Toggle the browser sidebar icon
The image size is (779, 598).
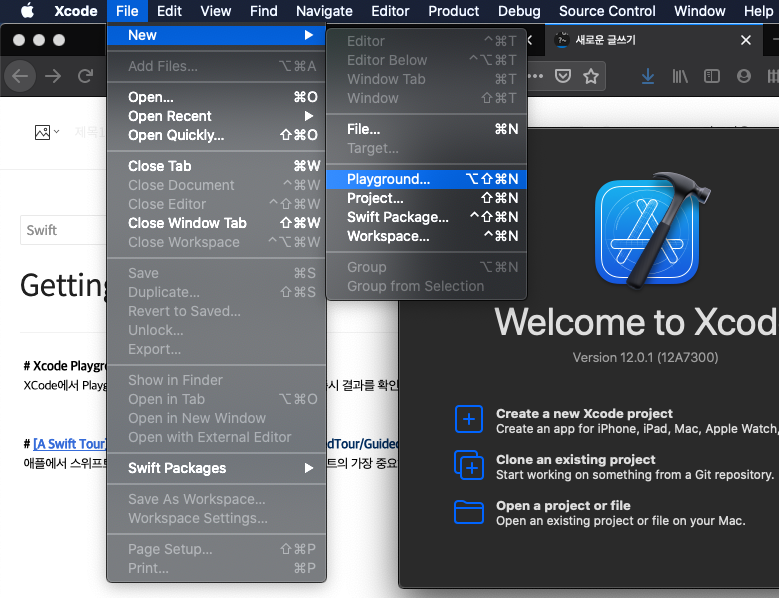pyautogui.click(x=711, y=76)
